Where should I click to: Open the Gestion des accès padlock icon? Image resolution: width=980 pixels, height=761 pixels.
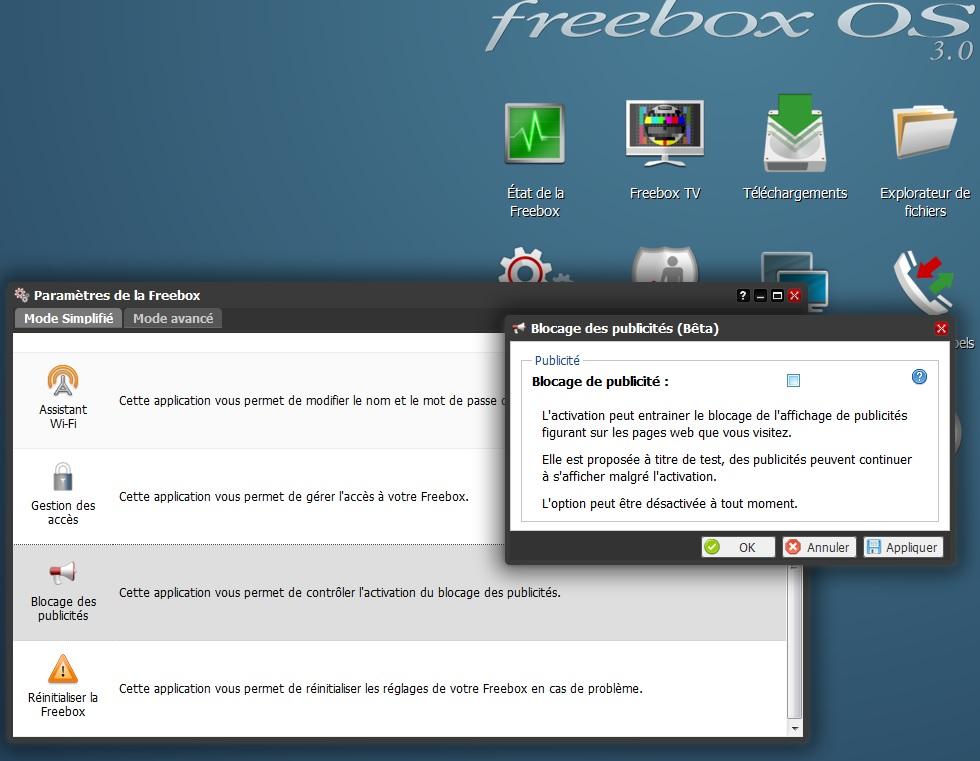(62, 477)
